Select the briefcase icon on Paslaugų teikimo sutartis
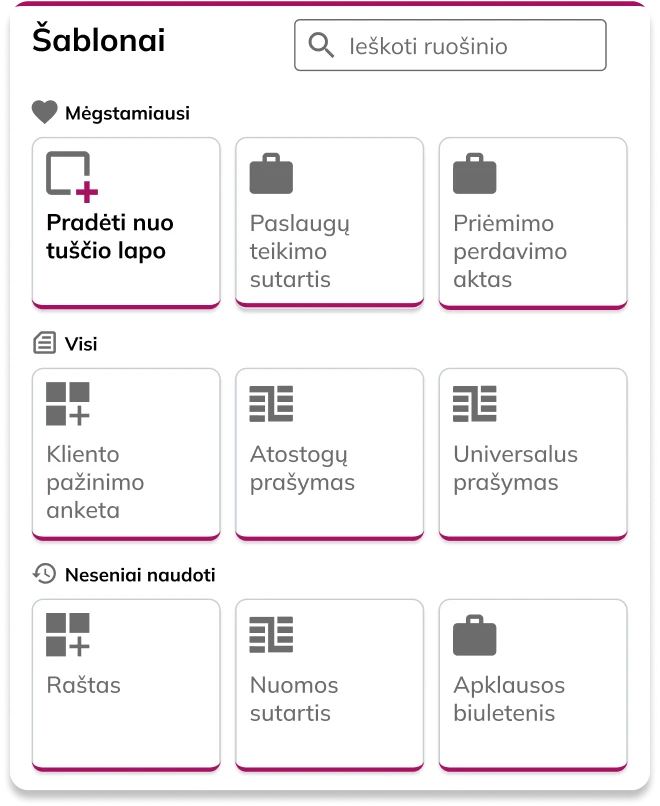The width and height of the screenshot is (660, 806). tap(270, 172)
